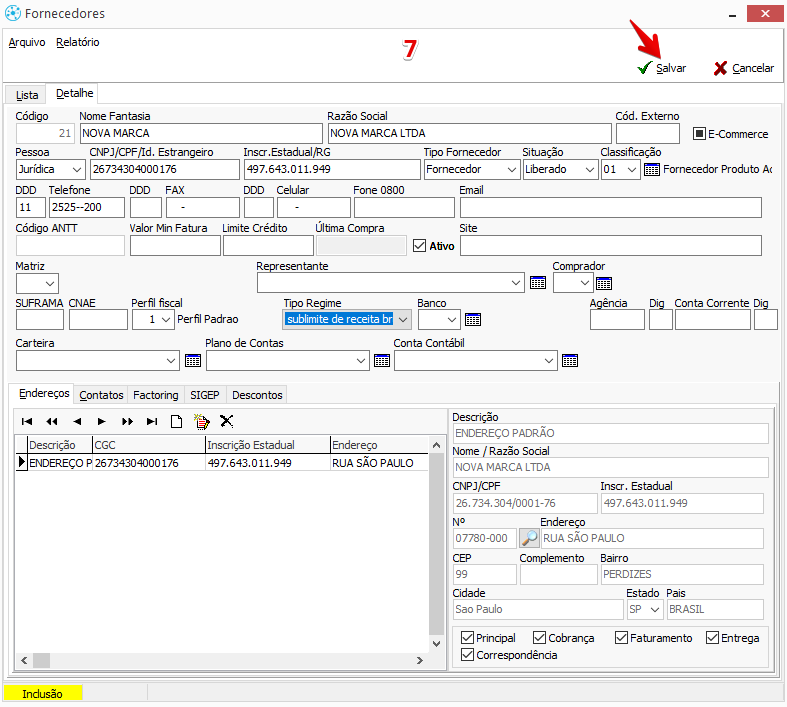Expand the Situação dropdown
This screenshot has width=787, height=707.
[x=590, y=170]
